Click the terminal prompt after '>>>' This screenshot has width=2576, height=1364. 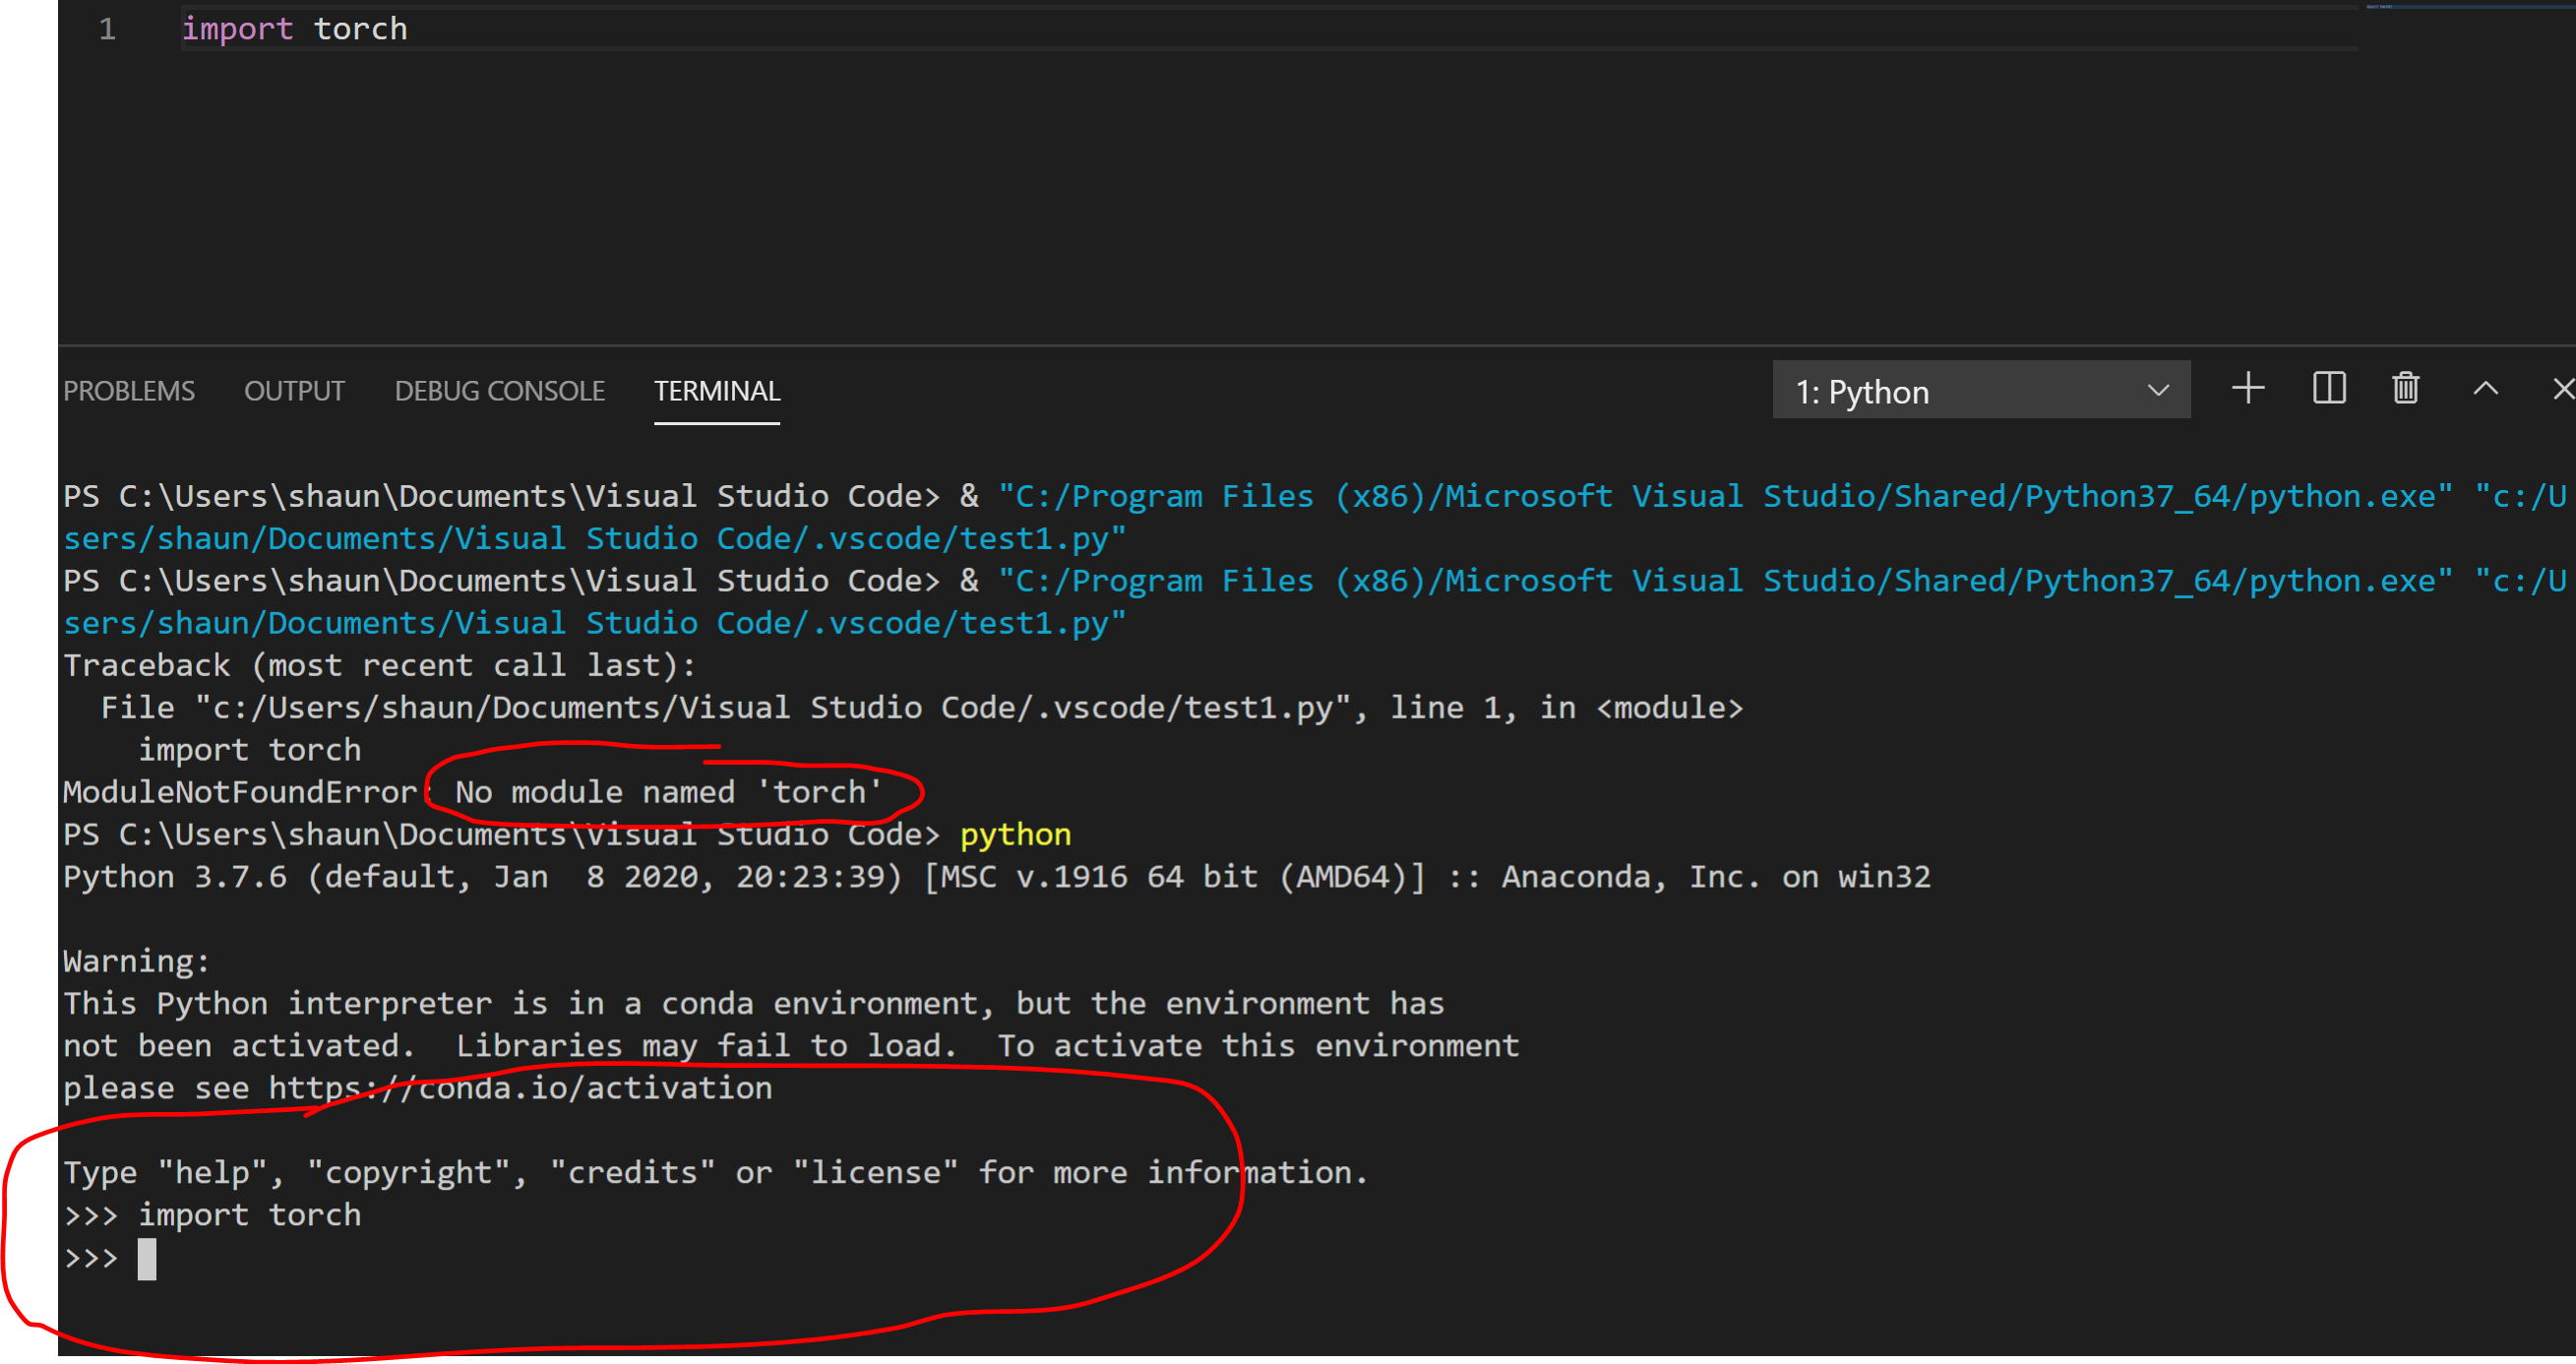point(150,1258)
